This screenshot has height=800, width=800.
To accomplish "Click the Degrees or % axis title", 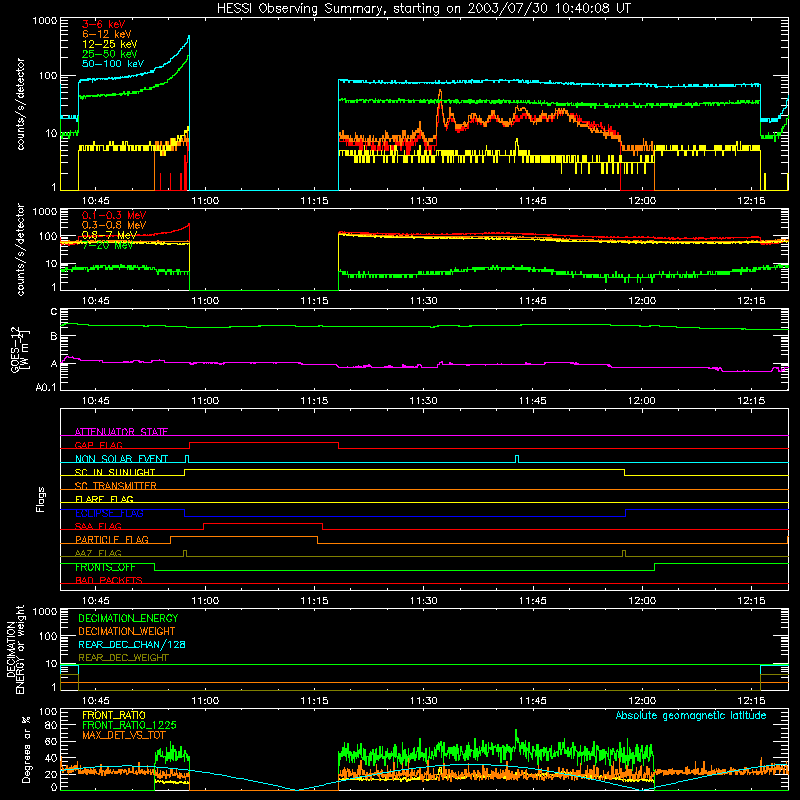I will 26,749.
